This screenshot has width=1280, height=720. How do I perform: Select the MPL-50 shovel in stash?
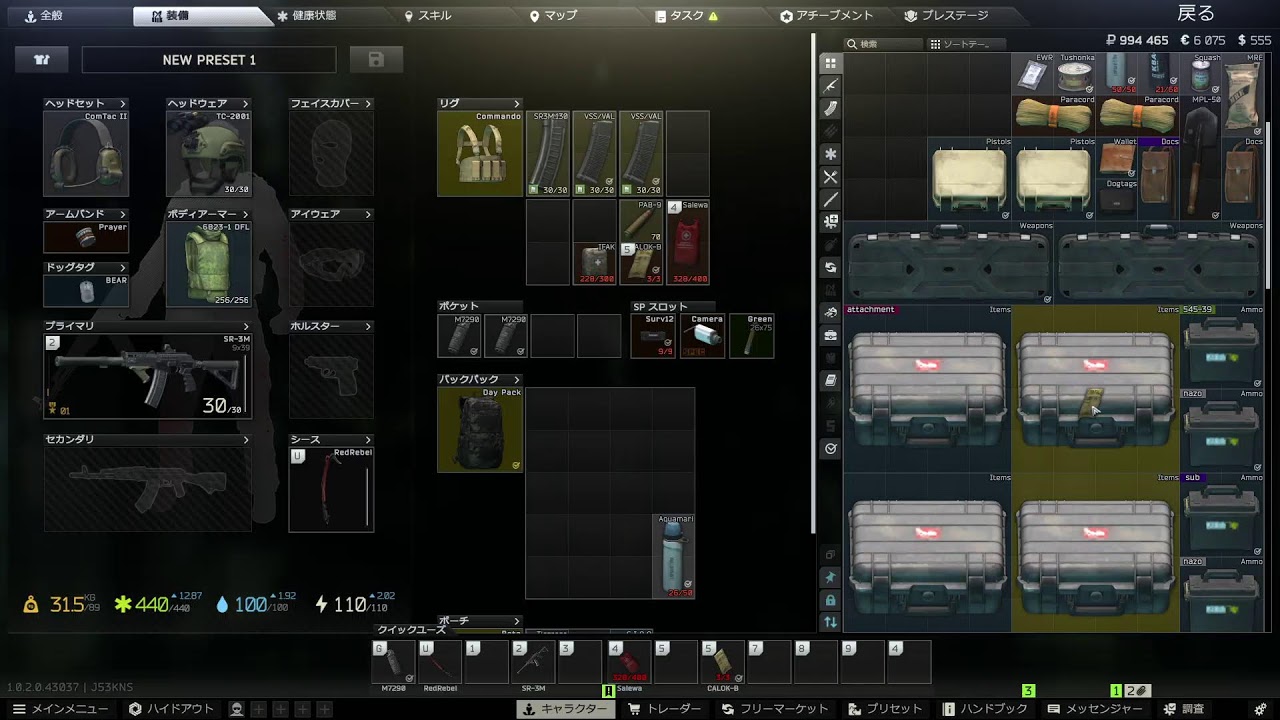[x=1200, y=157]
